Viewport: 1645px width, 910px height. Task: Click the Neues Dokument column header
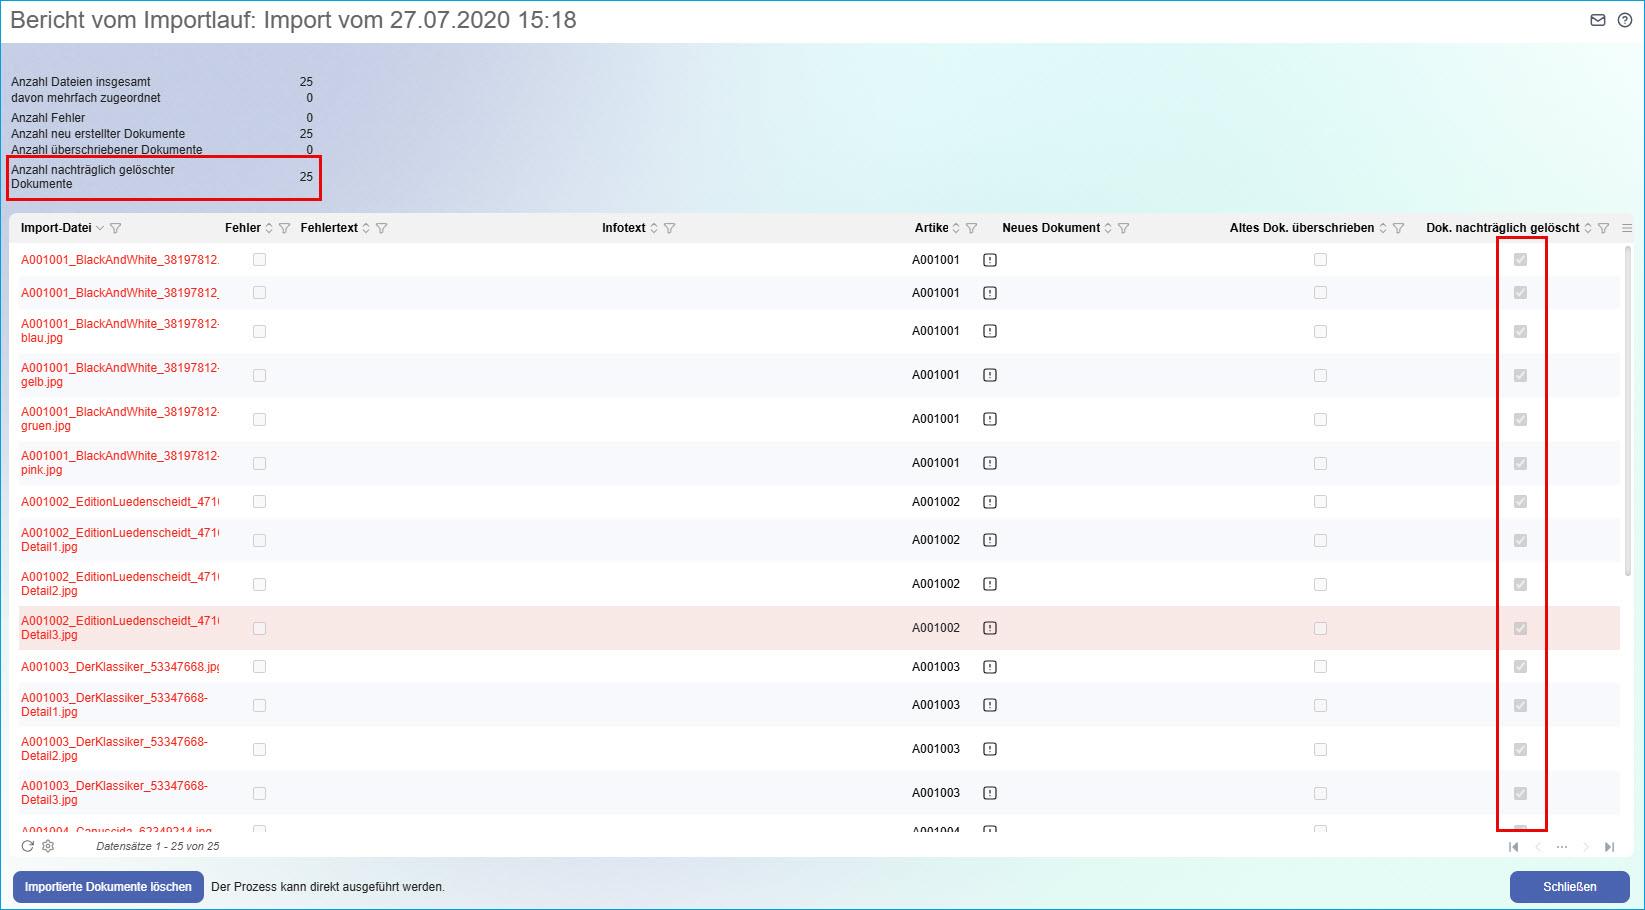point(1051,228)
